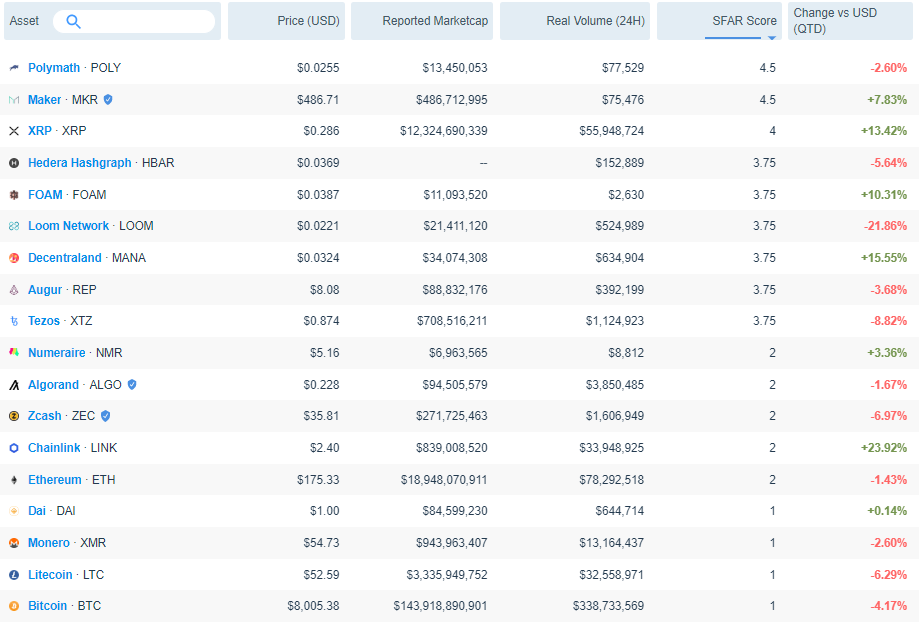Image resolution: width=919 pixels, height=623 pixels.
Task: Click the Hedera Hashgraph logo icon
Action: coord(14,163)
